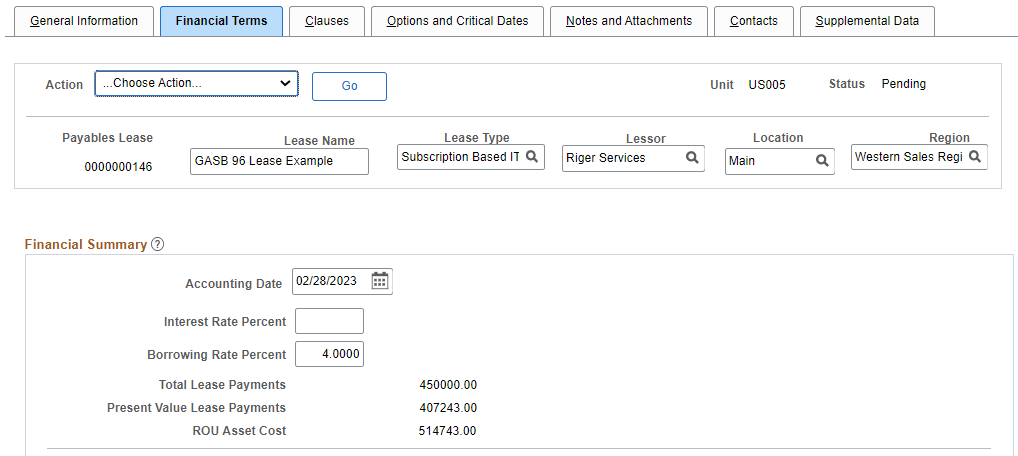Open the Notes and Attachments tab
The height and width of the screenshot is (456, 1018).
click(x=628, y=21)
